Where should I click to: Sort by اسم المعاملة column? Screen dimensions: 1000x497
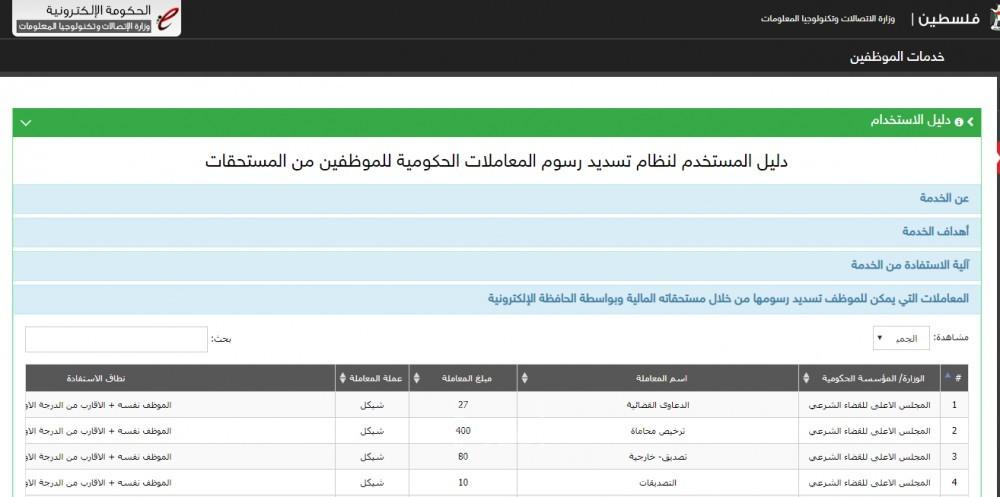click(x=658, y=378)
